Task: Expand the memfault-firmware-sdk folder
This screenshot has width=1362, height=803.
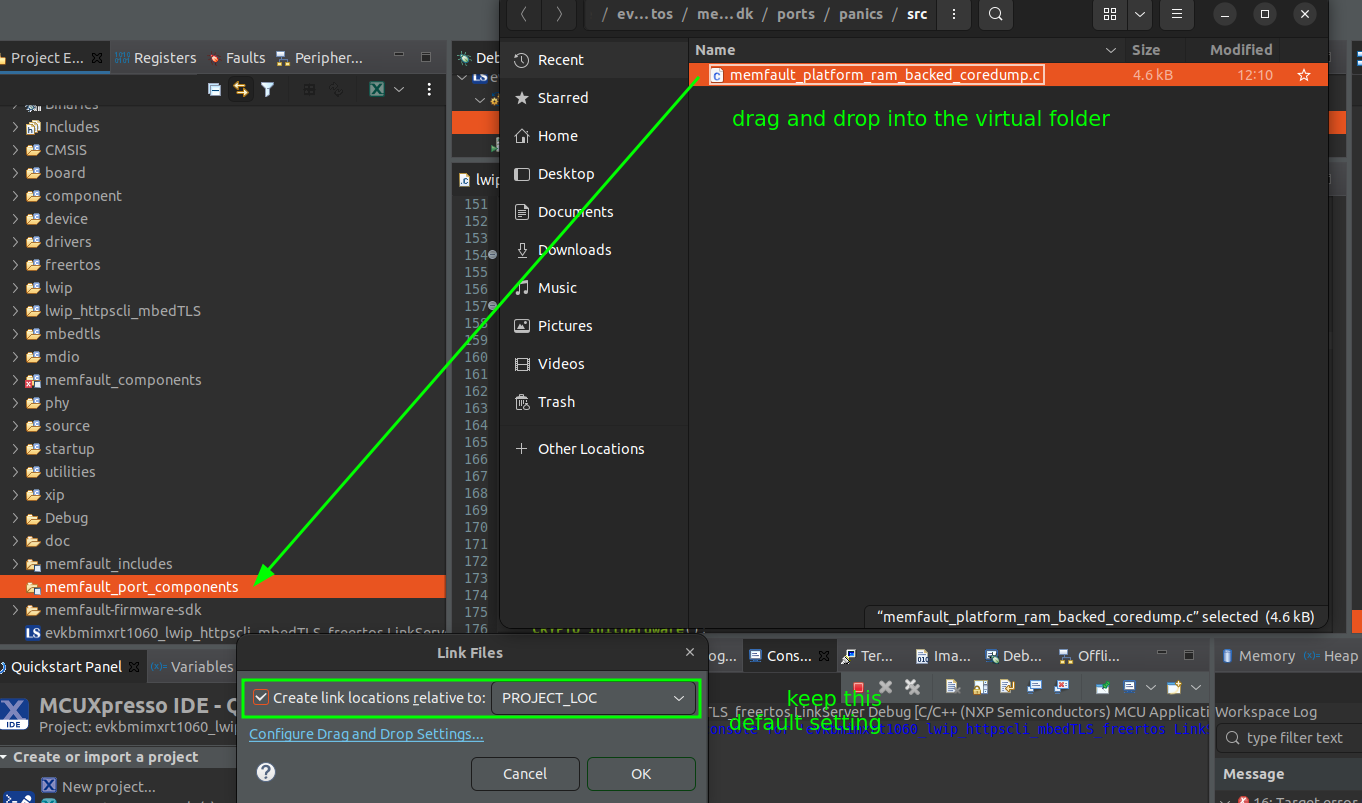Action: pos(15,610)
